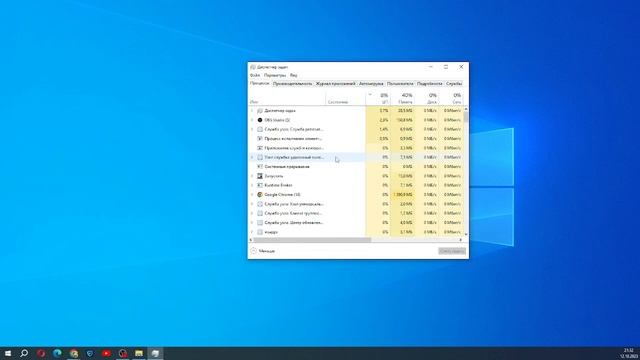Image resolution: width=640 pixels, height=360 pixels.
Task: Select the Системные прерывания row
Action: click(x=356, y=167)
